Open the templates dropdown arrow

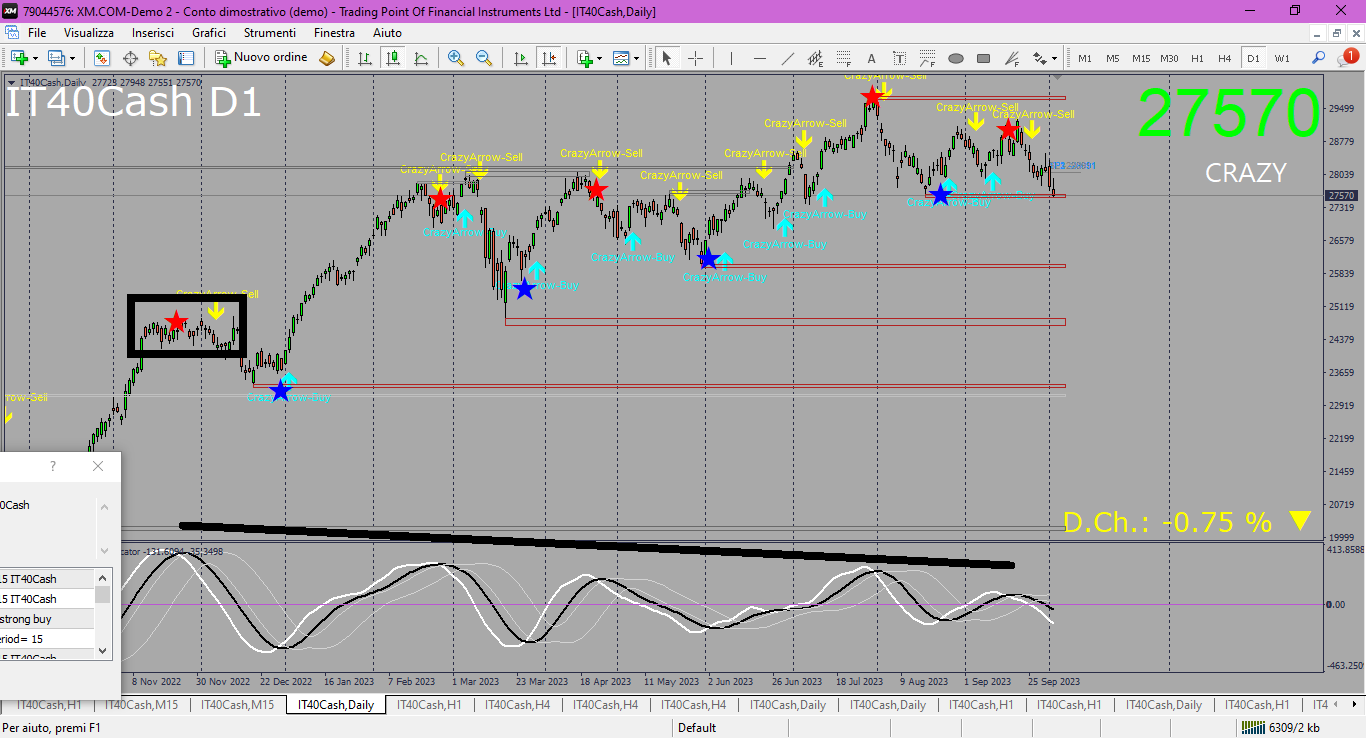(x=637, y=59)
